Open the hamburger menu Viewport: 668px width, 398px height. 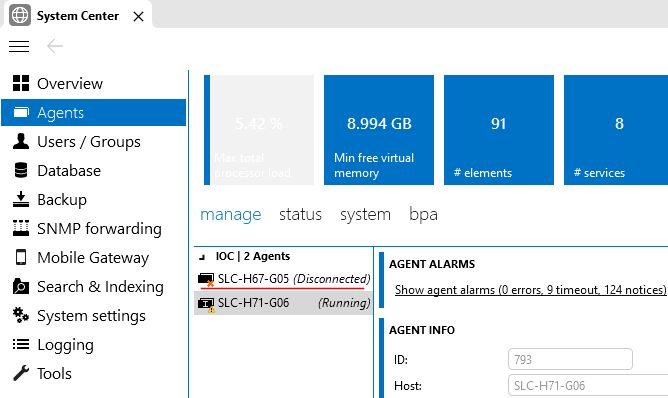[x=19, y=46]
